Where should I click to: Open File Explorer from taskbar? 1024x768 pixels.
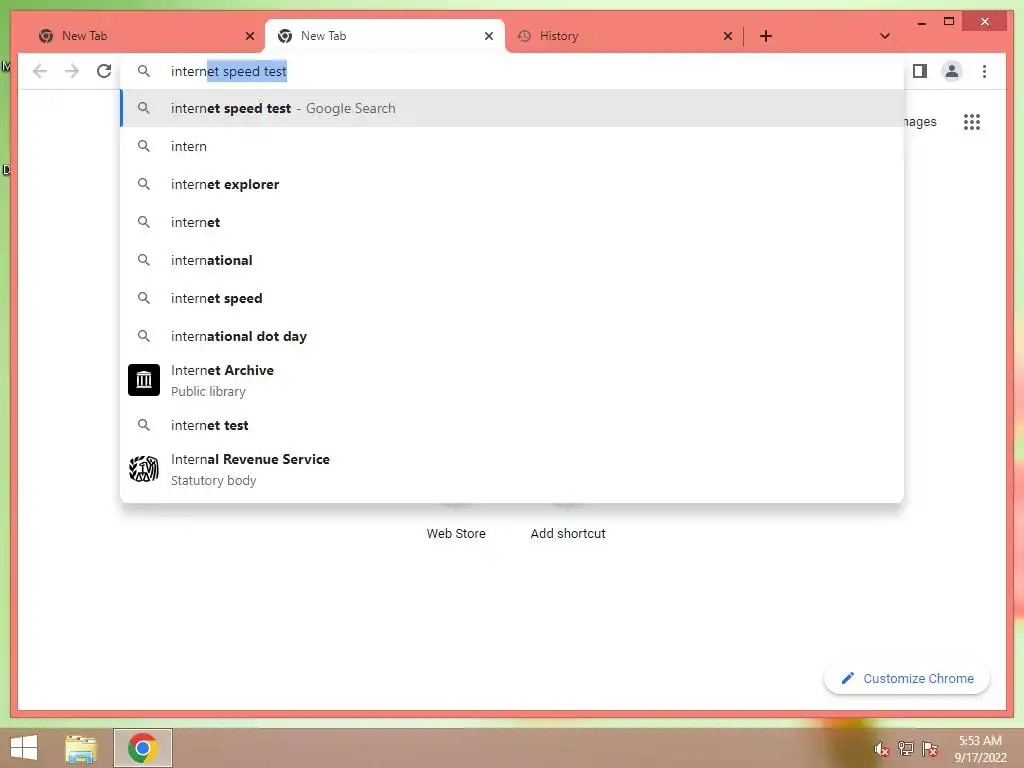tap(81, 748)
